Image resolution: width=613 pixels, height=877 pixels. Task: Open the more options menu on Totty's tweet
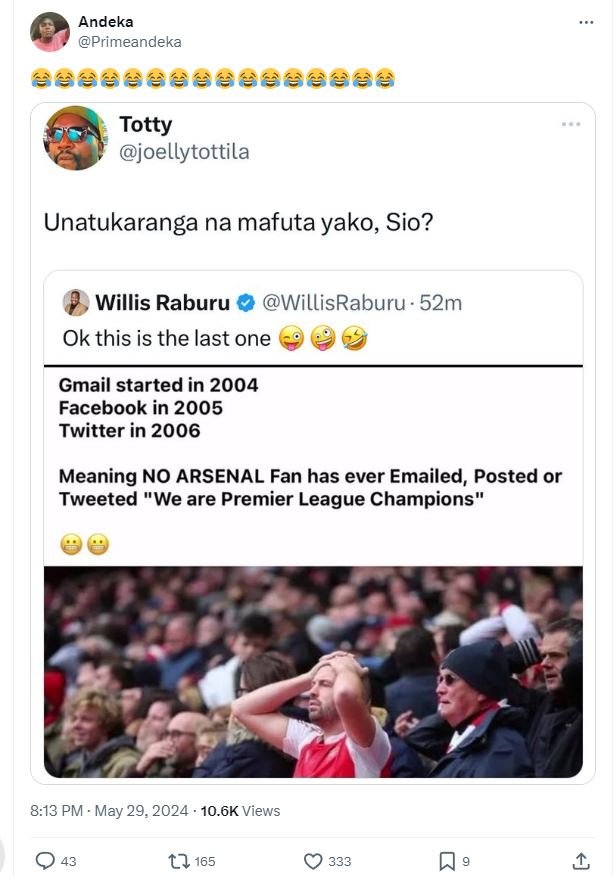(573, 122)
